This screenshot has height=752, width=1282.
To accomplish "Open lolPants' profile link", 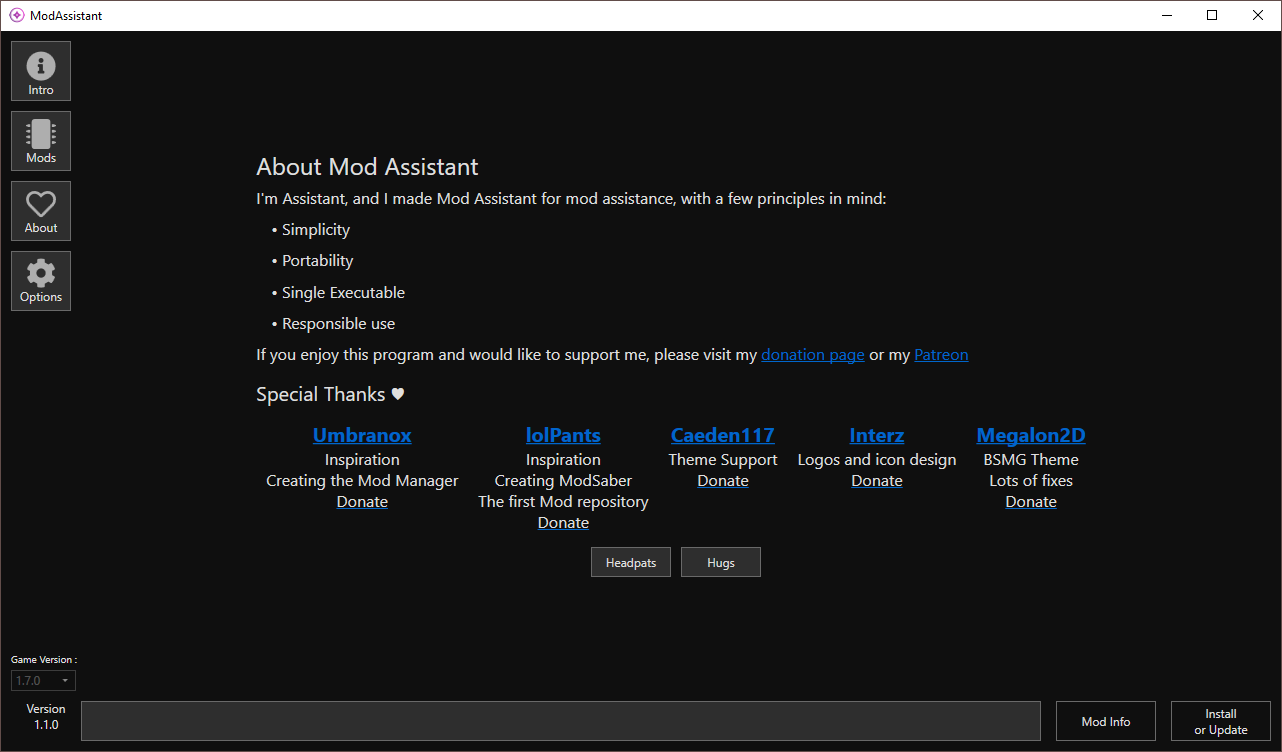I will [x=563, y=435].
